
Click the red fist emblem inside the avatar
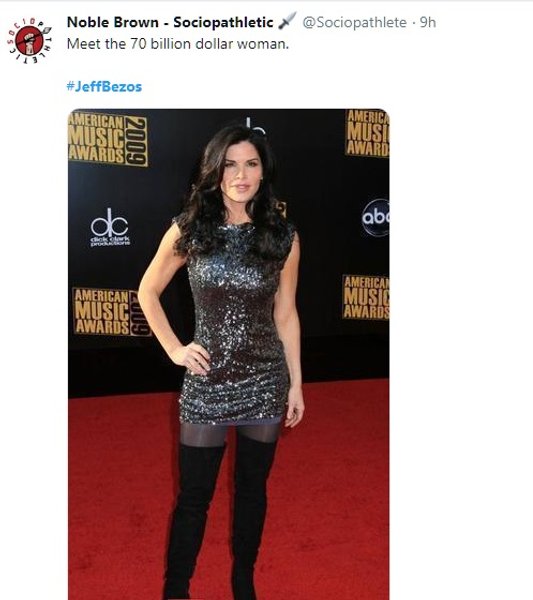[x=29, y=41]
